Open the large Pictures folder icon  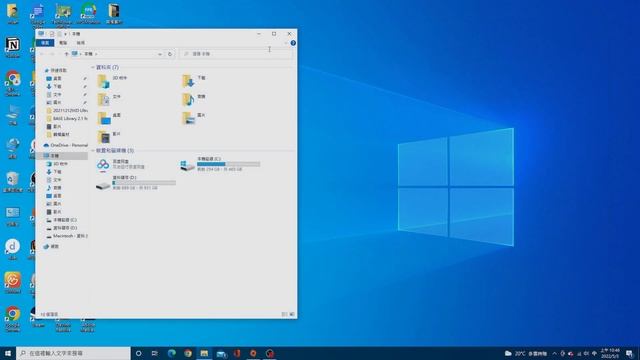[188, 118]
